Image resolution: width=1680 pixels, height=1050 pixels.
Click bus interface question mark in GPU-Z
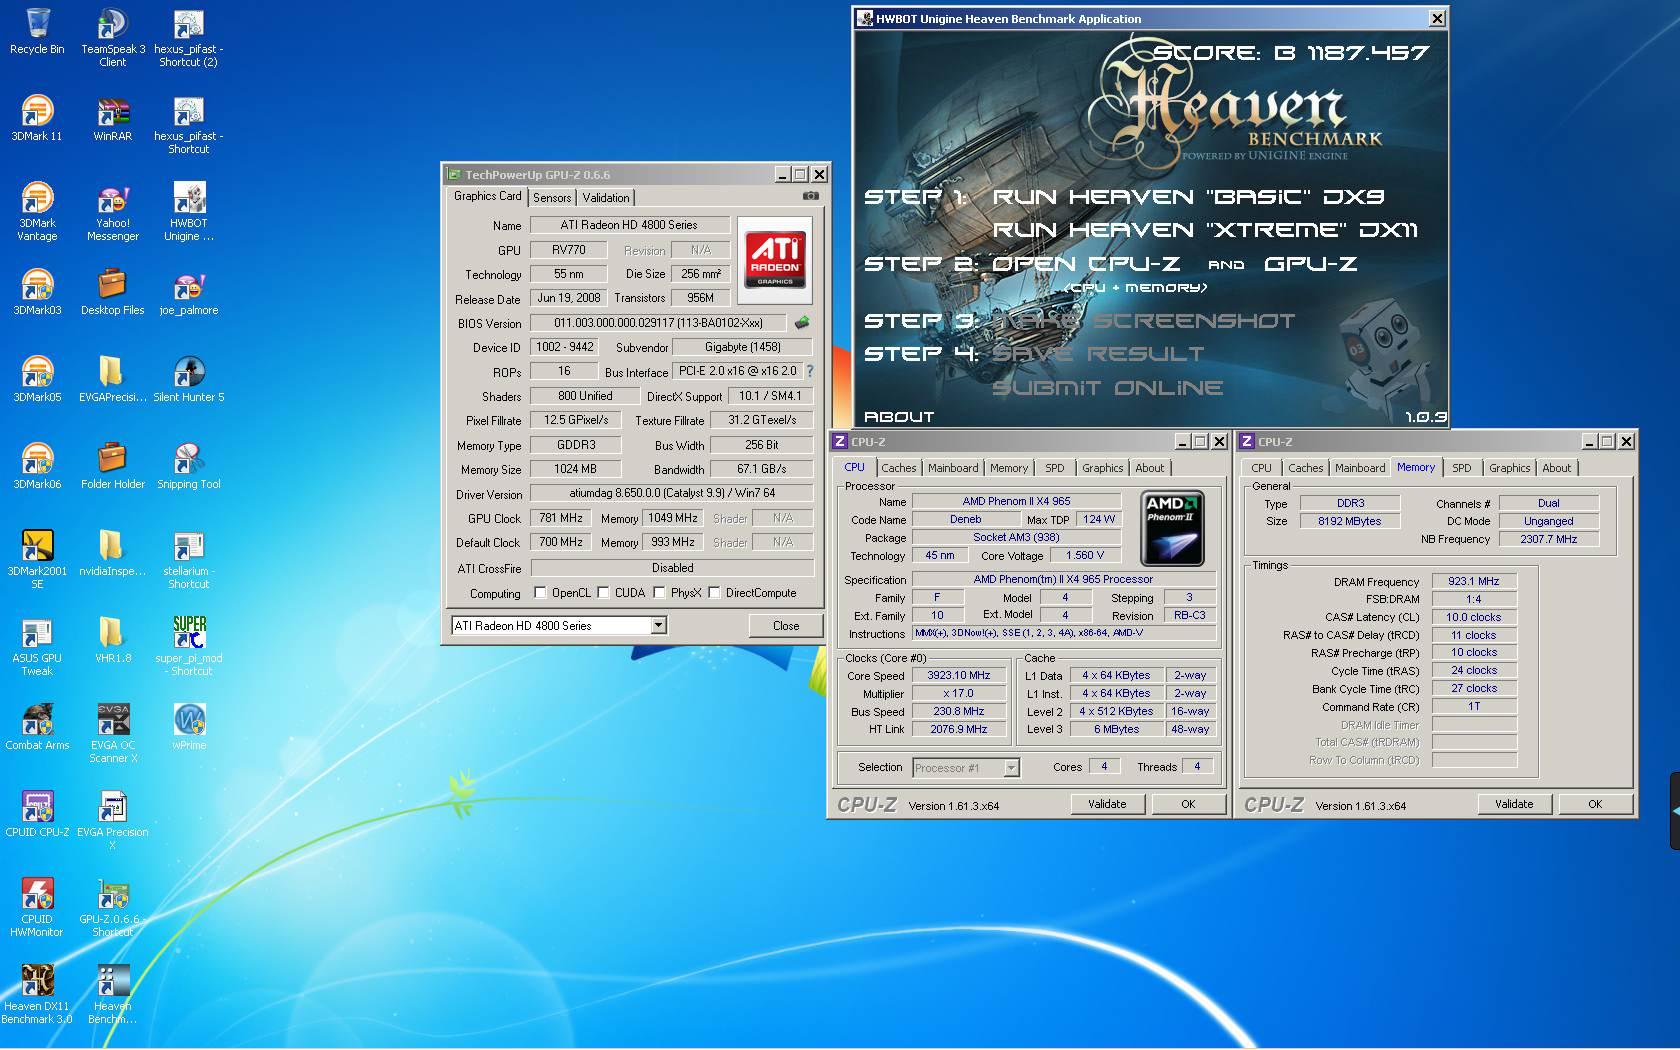[810, 371]
